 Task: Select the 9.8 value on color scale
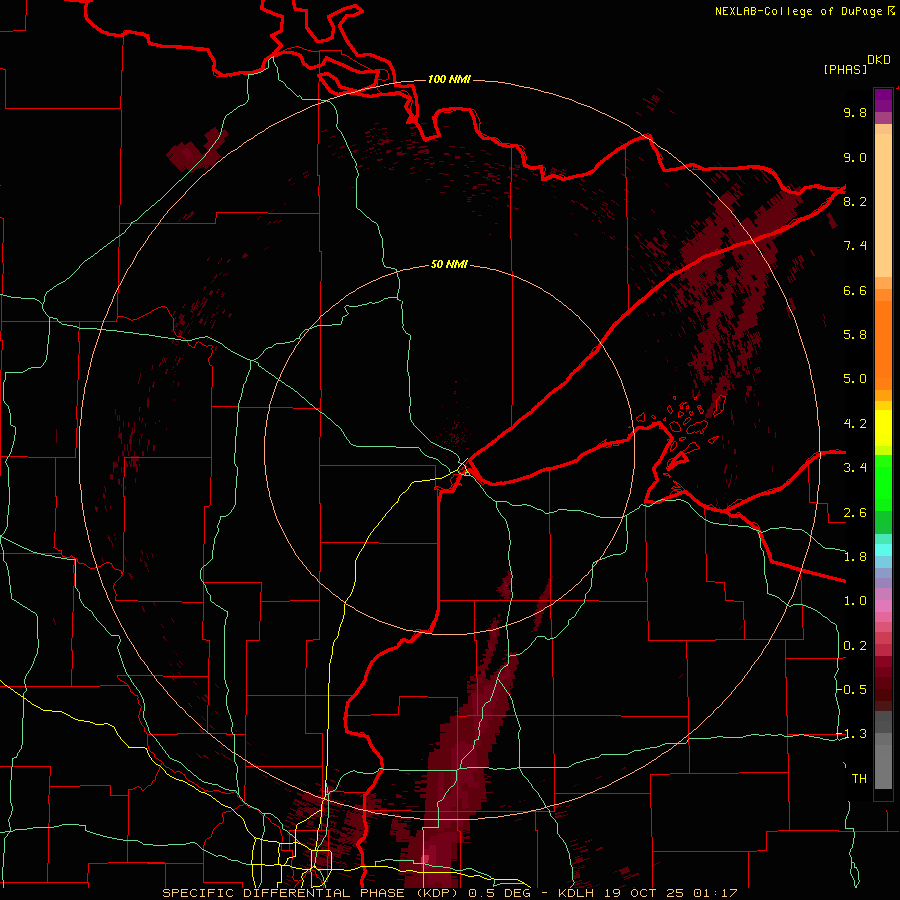[x=855, y=112]
